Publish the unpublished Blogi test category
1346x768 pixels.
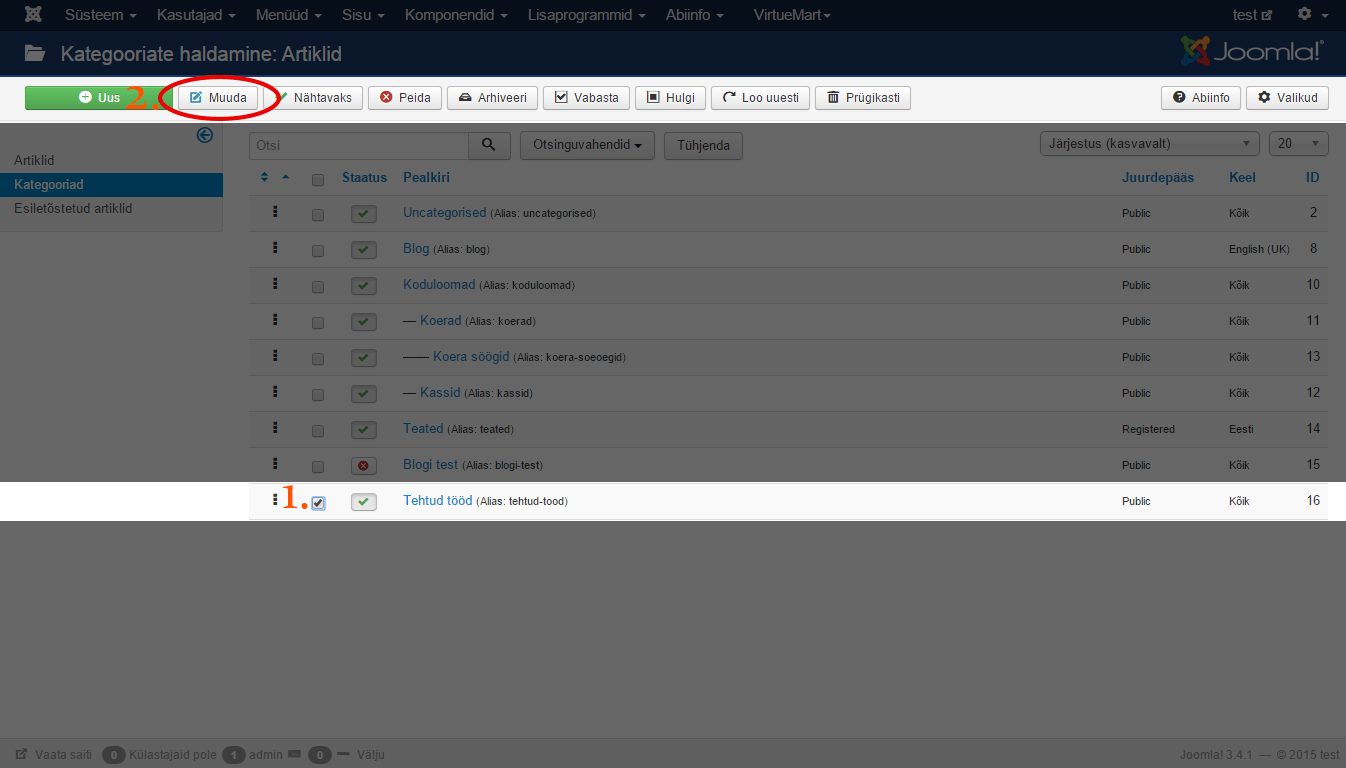click(364, 466)
